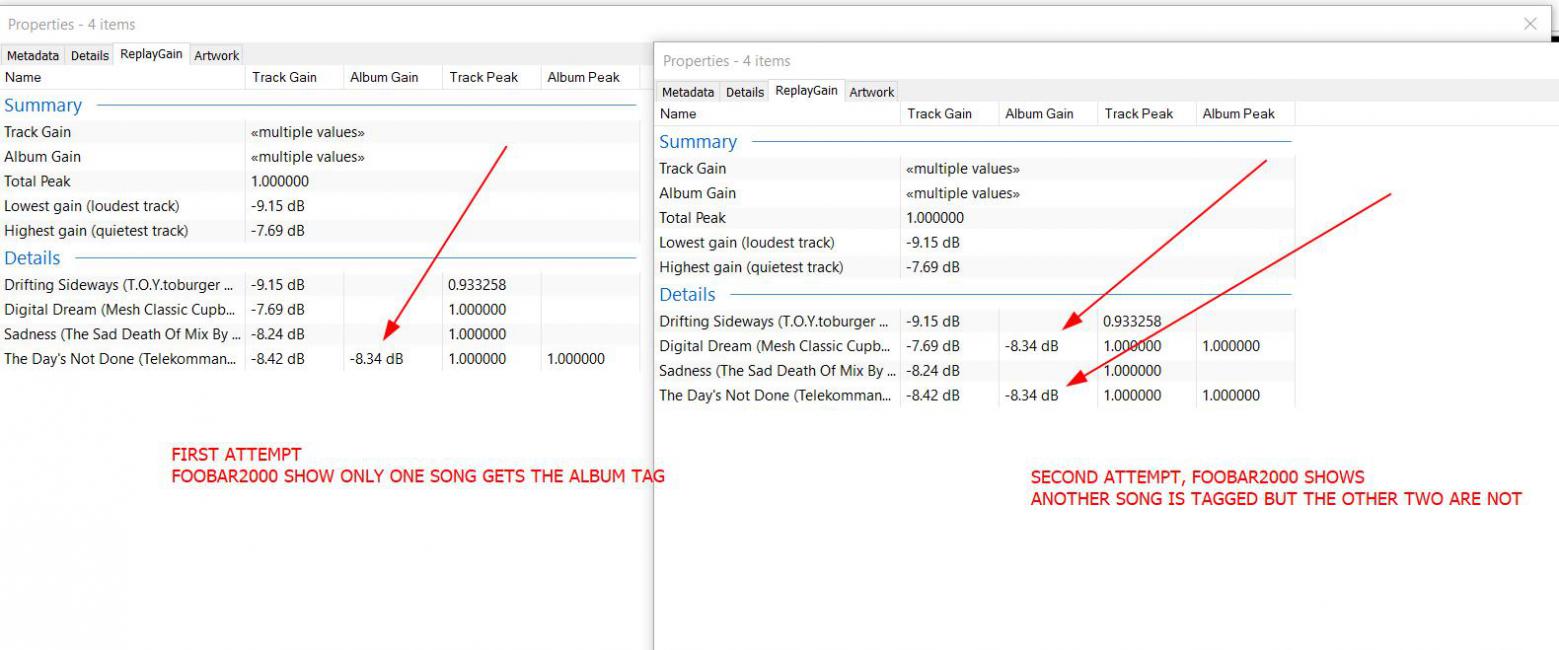Click Digital Dream's -8.34 dB album gain value
This screenshot has width=1559, height=650.
click(x=1031, y=347)
